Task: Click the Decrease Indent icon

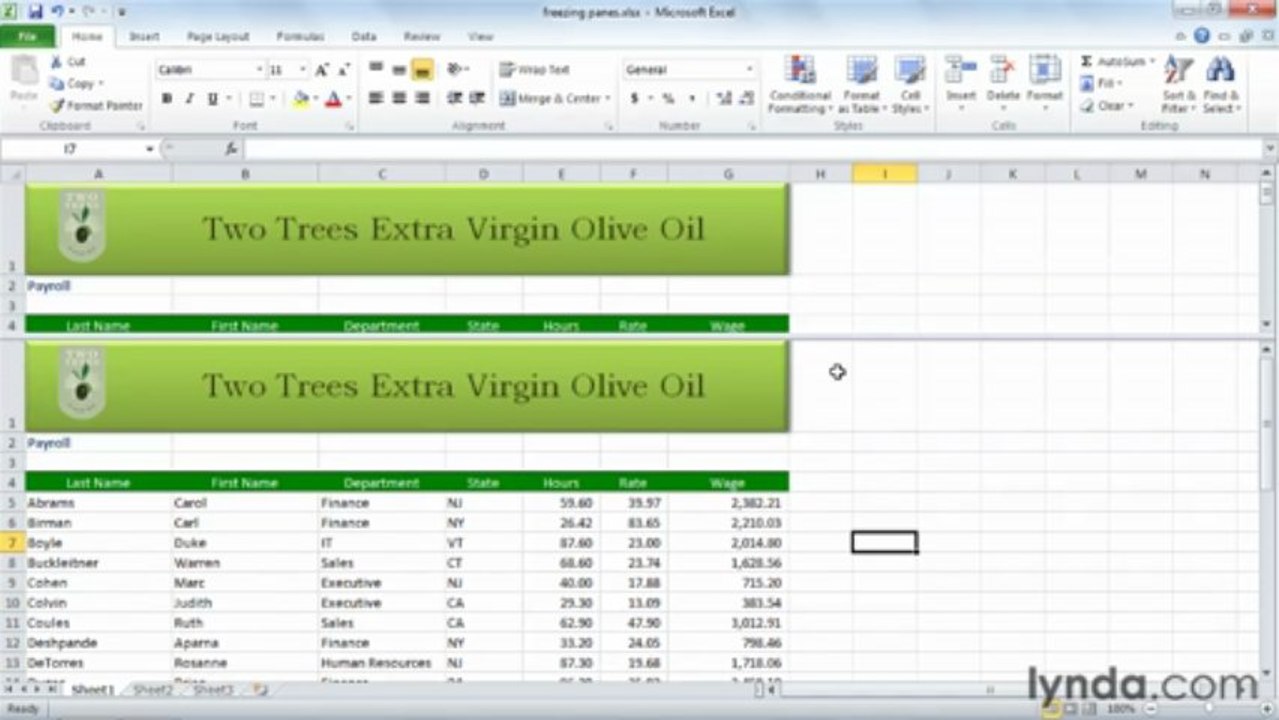Action: point(454,98)
